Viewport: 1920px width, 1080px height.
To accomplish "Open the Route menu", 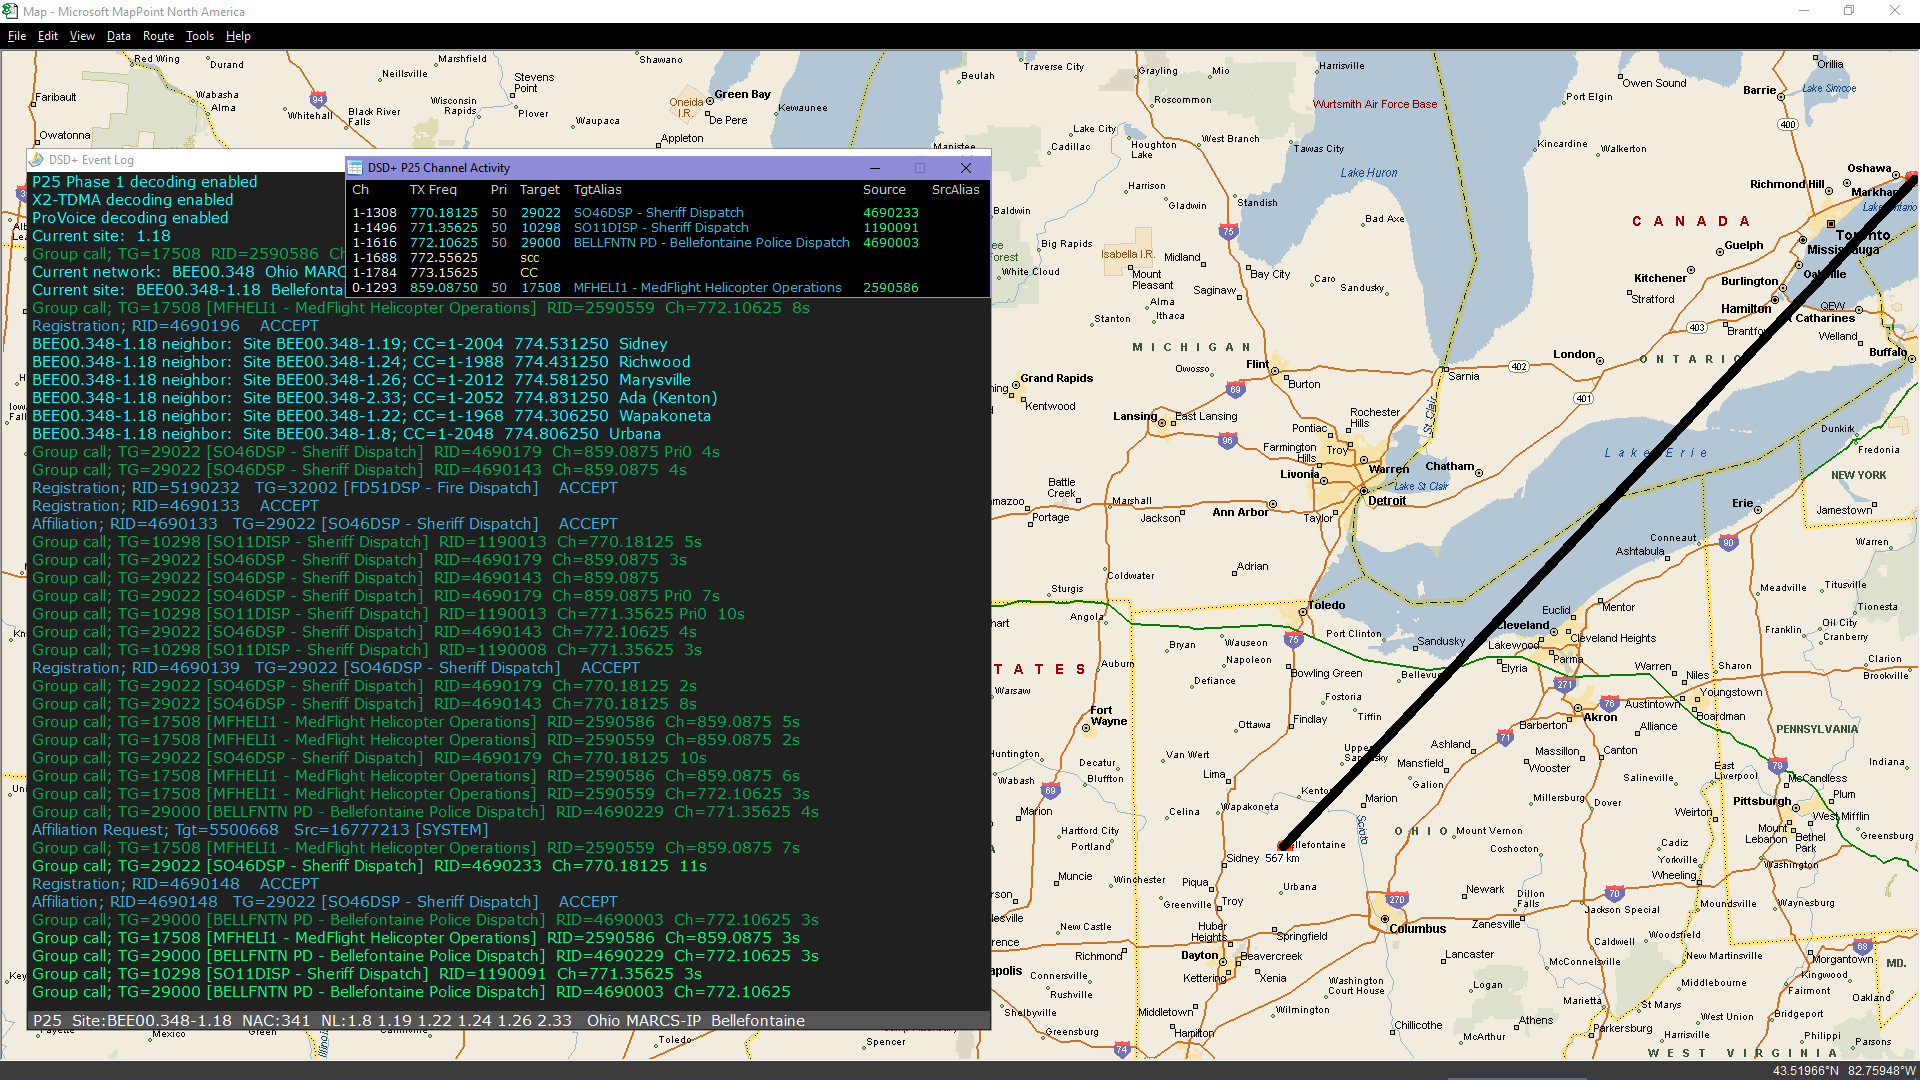I will (158, 36).
